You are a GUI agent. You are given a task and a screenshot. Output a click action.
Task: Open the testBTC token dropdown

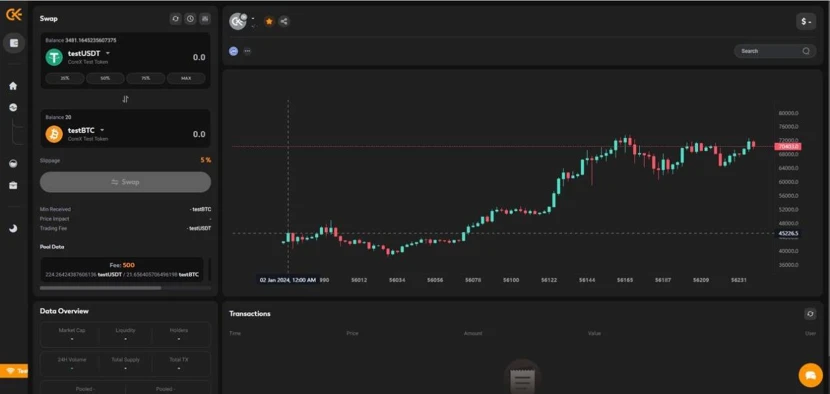[x=102, y=130]
